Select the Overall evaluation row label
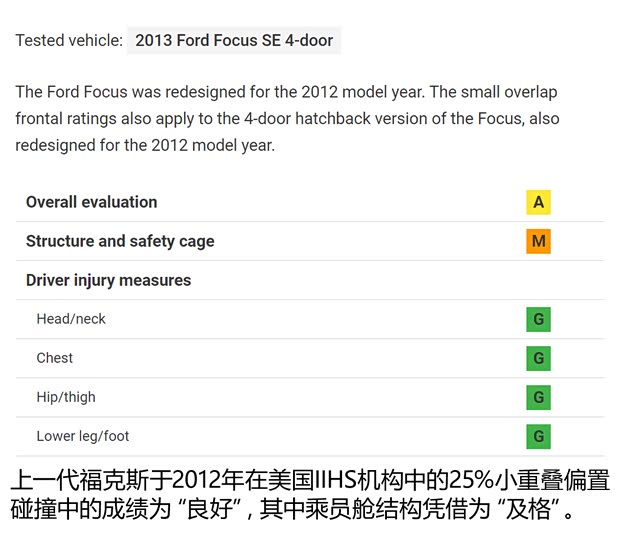Screen dimensions: 620x536 [x=91, y=202]
